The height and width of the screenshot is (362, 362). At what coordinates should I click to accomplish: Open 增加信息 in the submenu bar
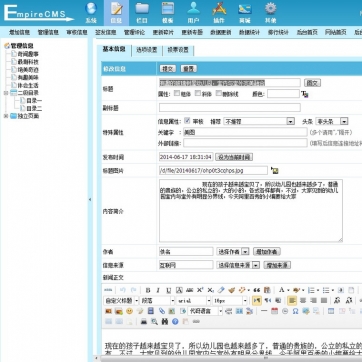19,32
